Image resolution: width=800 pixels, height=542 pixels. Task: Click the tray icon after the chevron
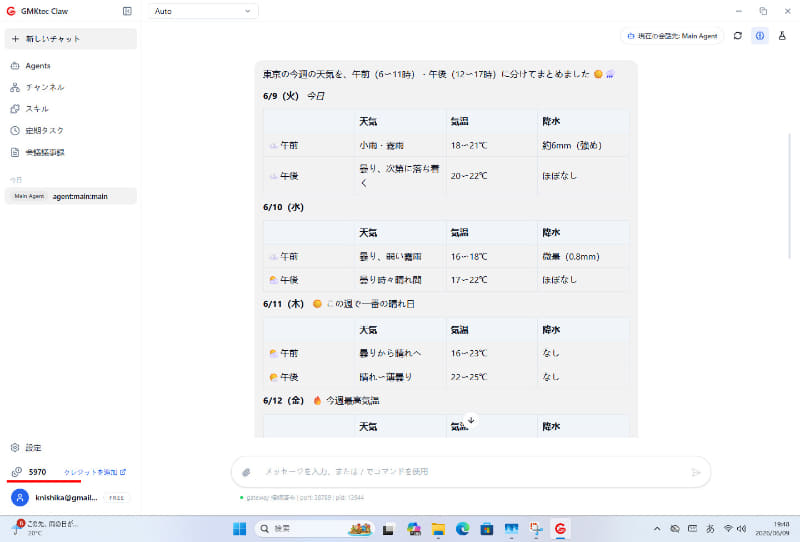(674, 529)
